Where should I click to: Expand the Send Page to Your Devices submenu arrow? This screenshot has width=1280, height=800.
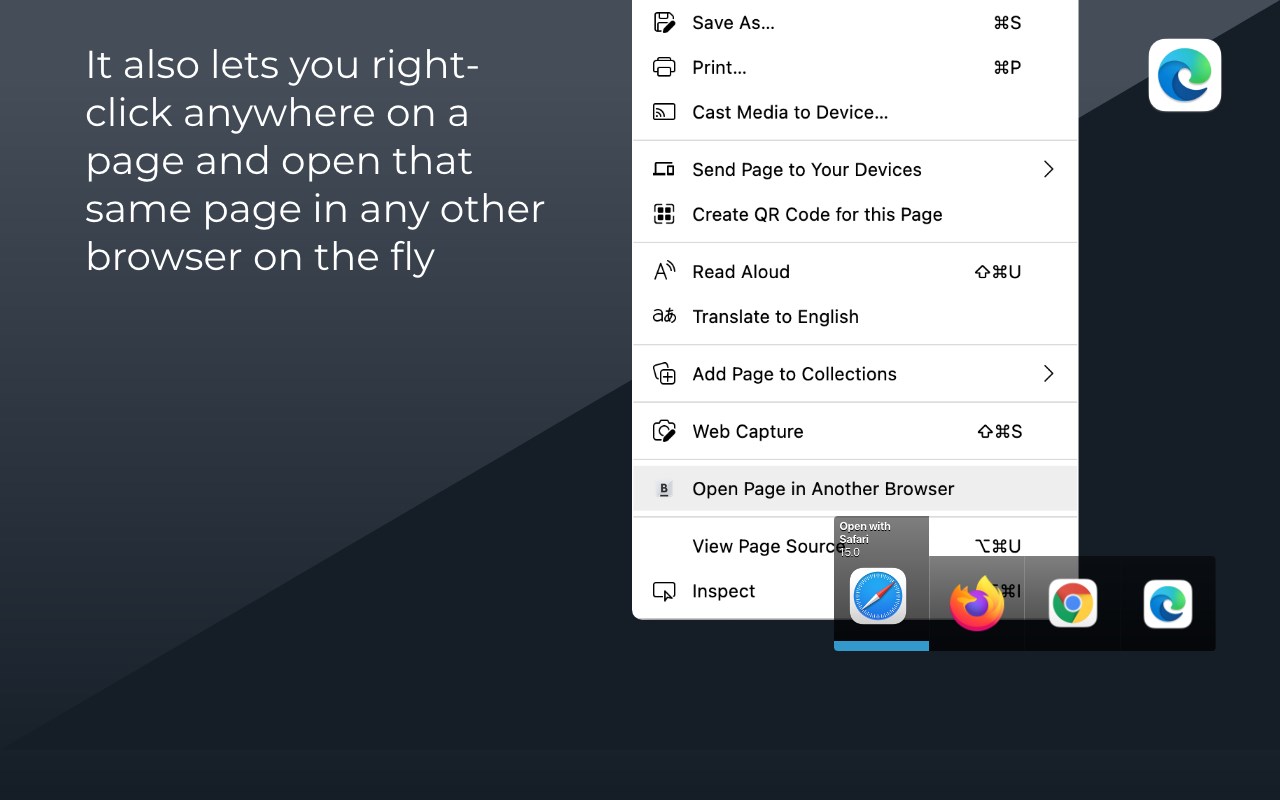(1049, 169)
